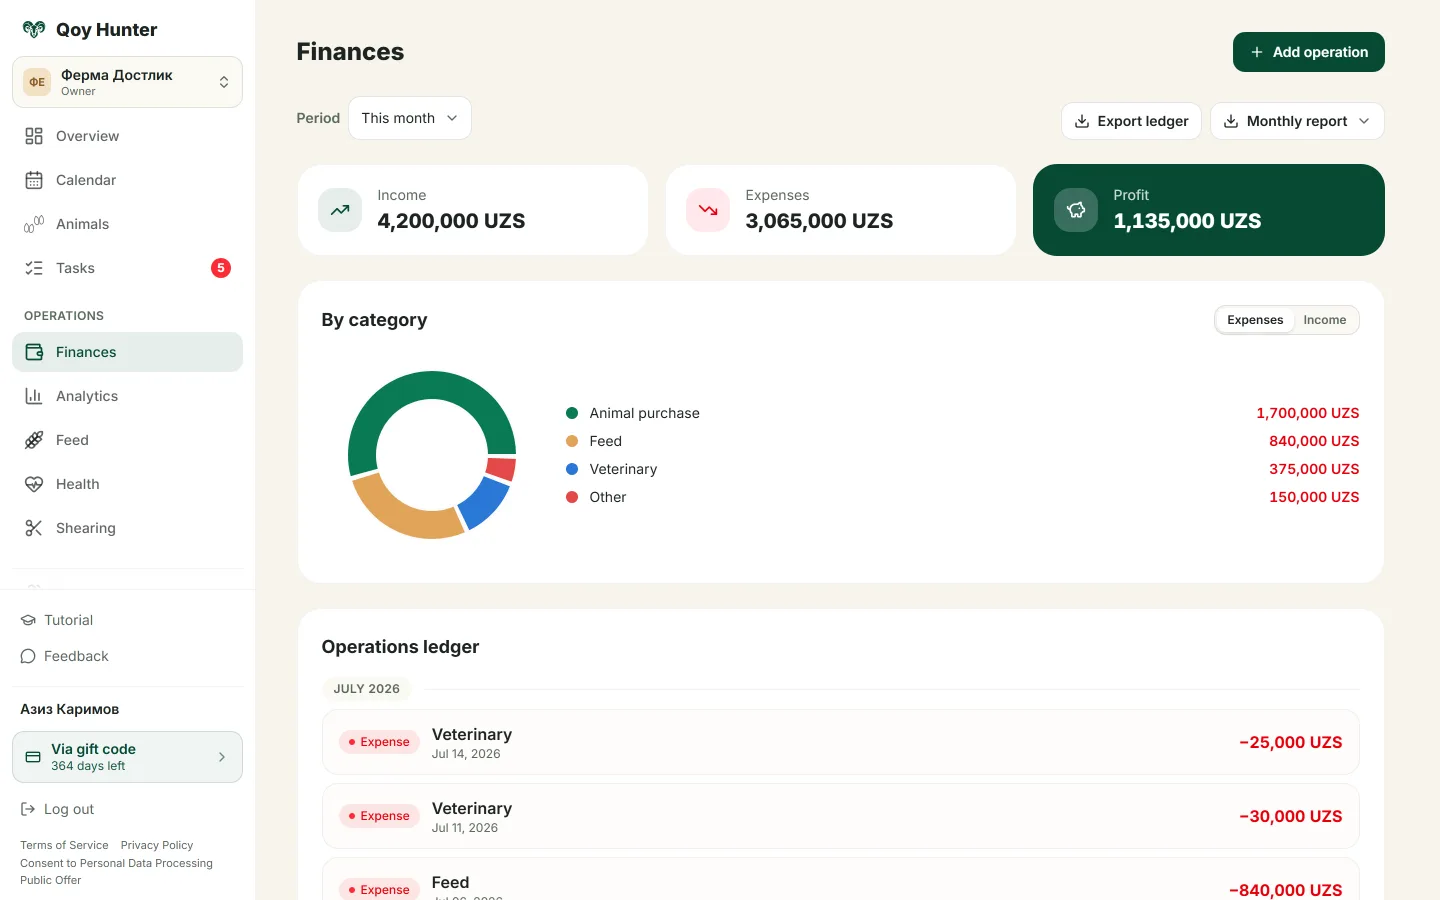This screenshot has height=900, width=1440.
Task: Select the Finances wallet icon
Action: coord(34,352)
